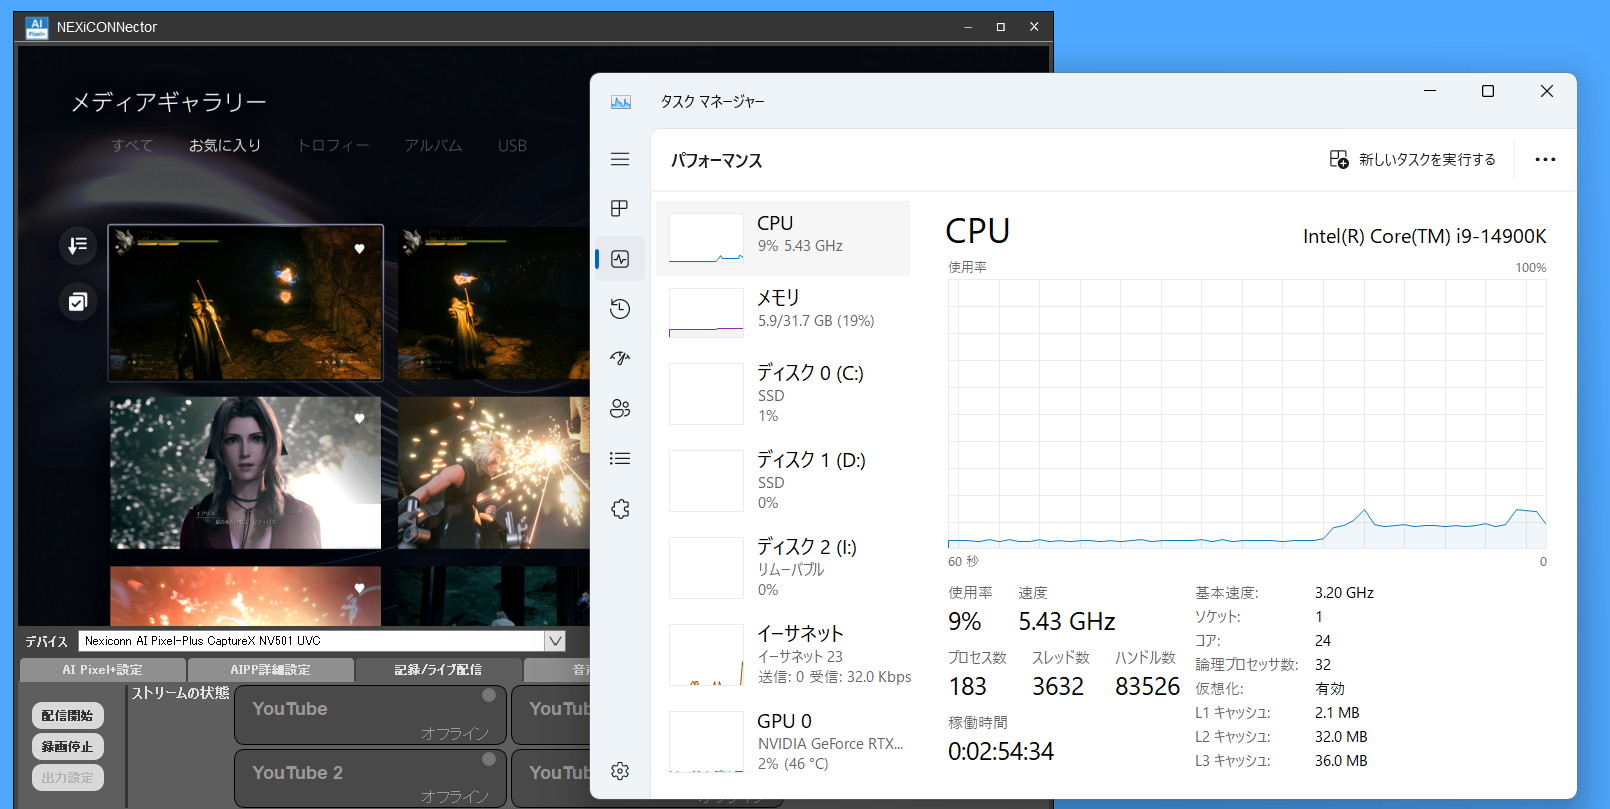Toggle the YouTube stream status indicator

click(489, 695)
